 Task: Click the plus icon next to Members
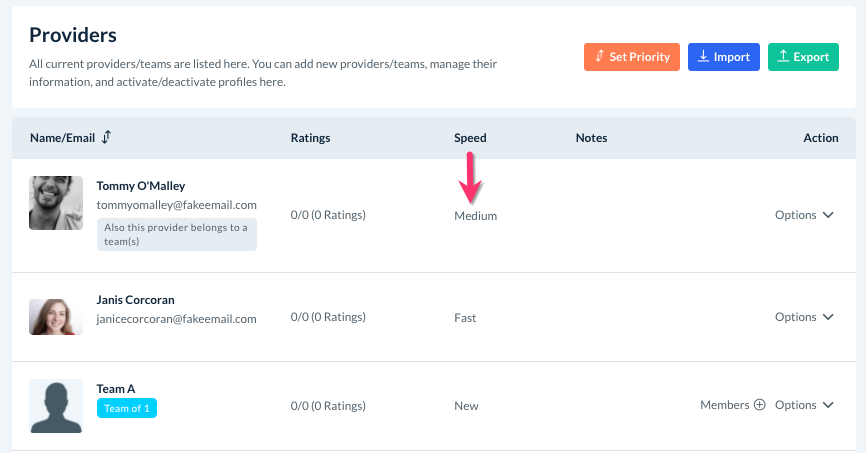click(759, 405)
